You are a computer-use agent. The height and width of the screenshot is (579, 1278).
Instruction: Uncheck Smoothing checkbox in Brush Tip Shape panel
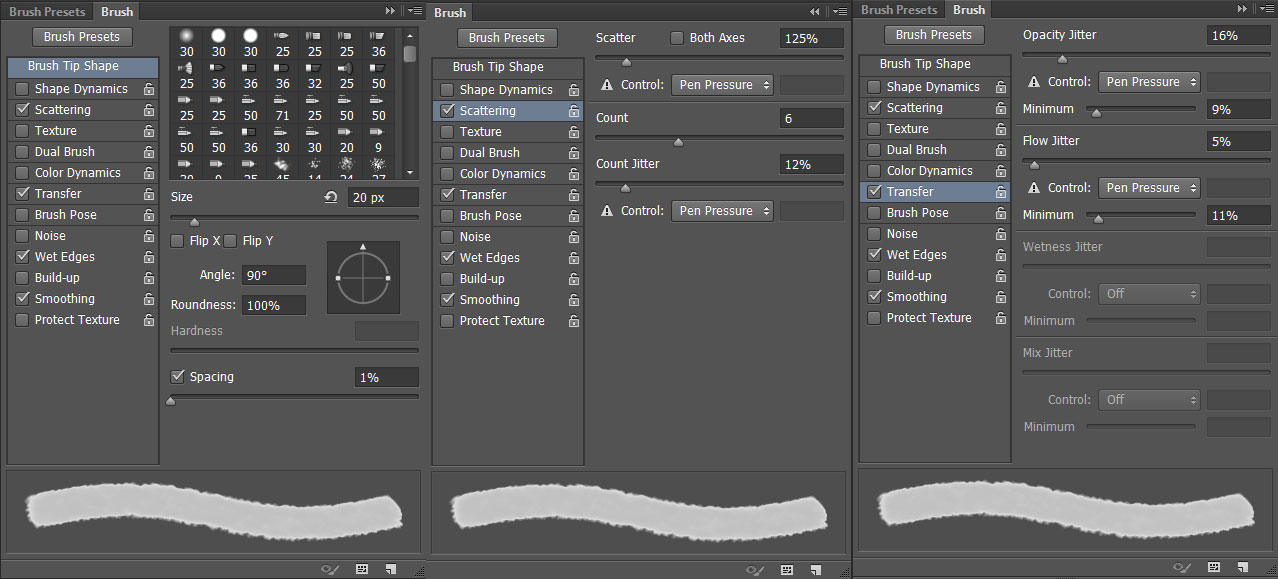22,299
